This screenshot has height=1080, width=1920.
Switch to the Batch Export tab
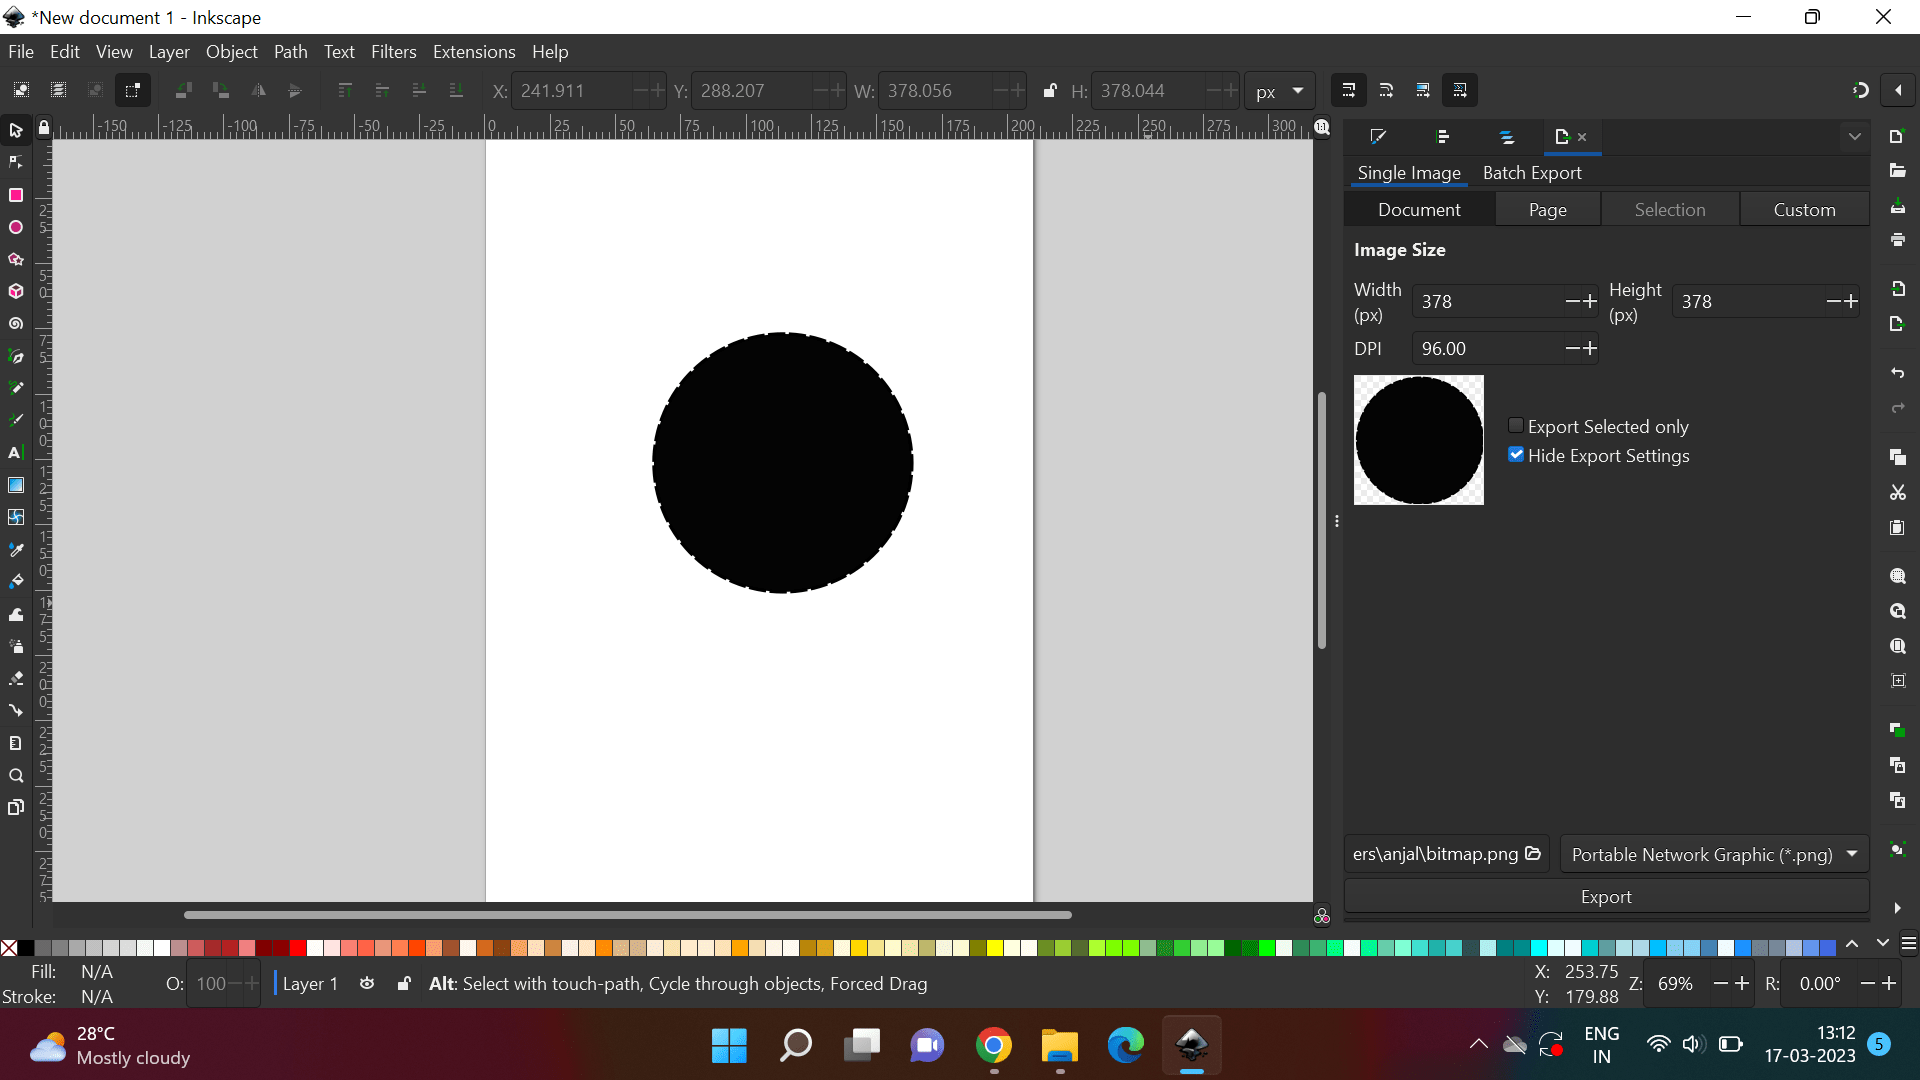point(1532,173)
